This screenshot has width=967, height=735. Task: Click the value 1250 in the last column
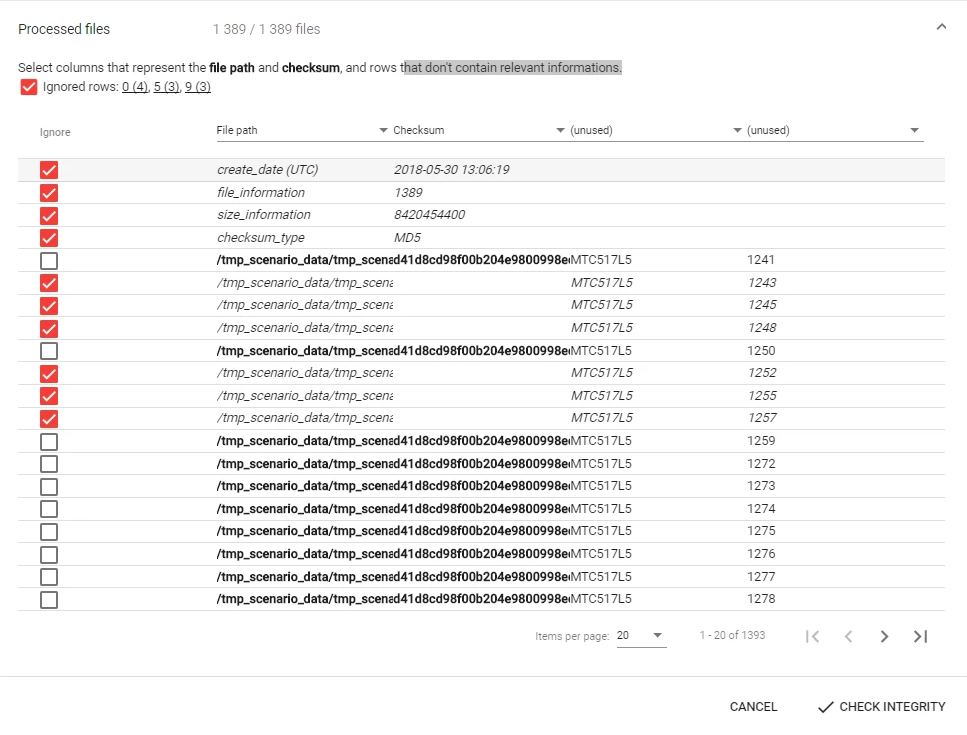tap(761, 350)
